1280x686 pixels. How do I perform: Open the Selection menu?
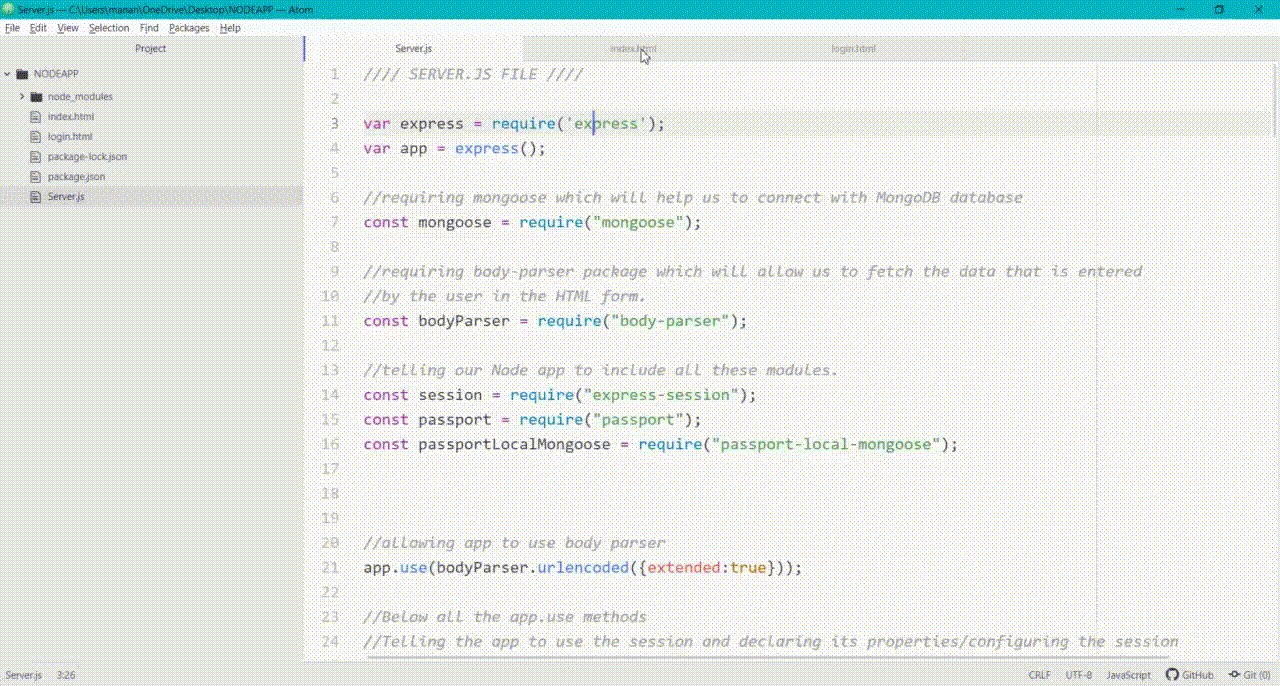tap(109, 28)
